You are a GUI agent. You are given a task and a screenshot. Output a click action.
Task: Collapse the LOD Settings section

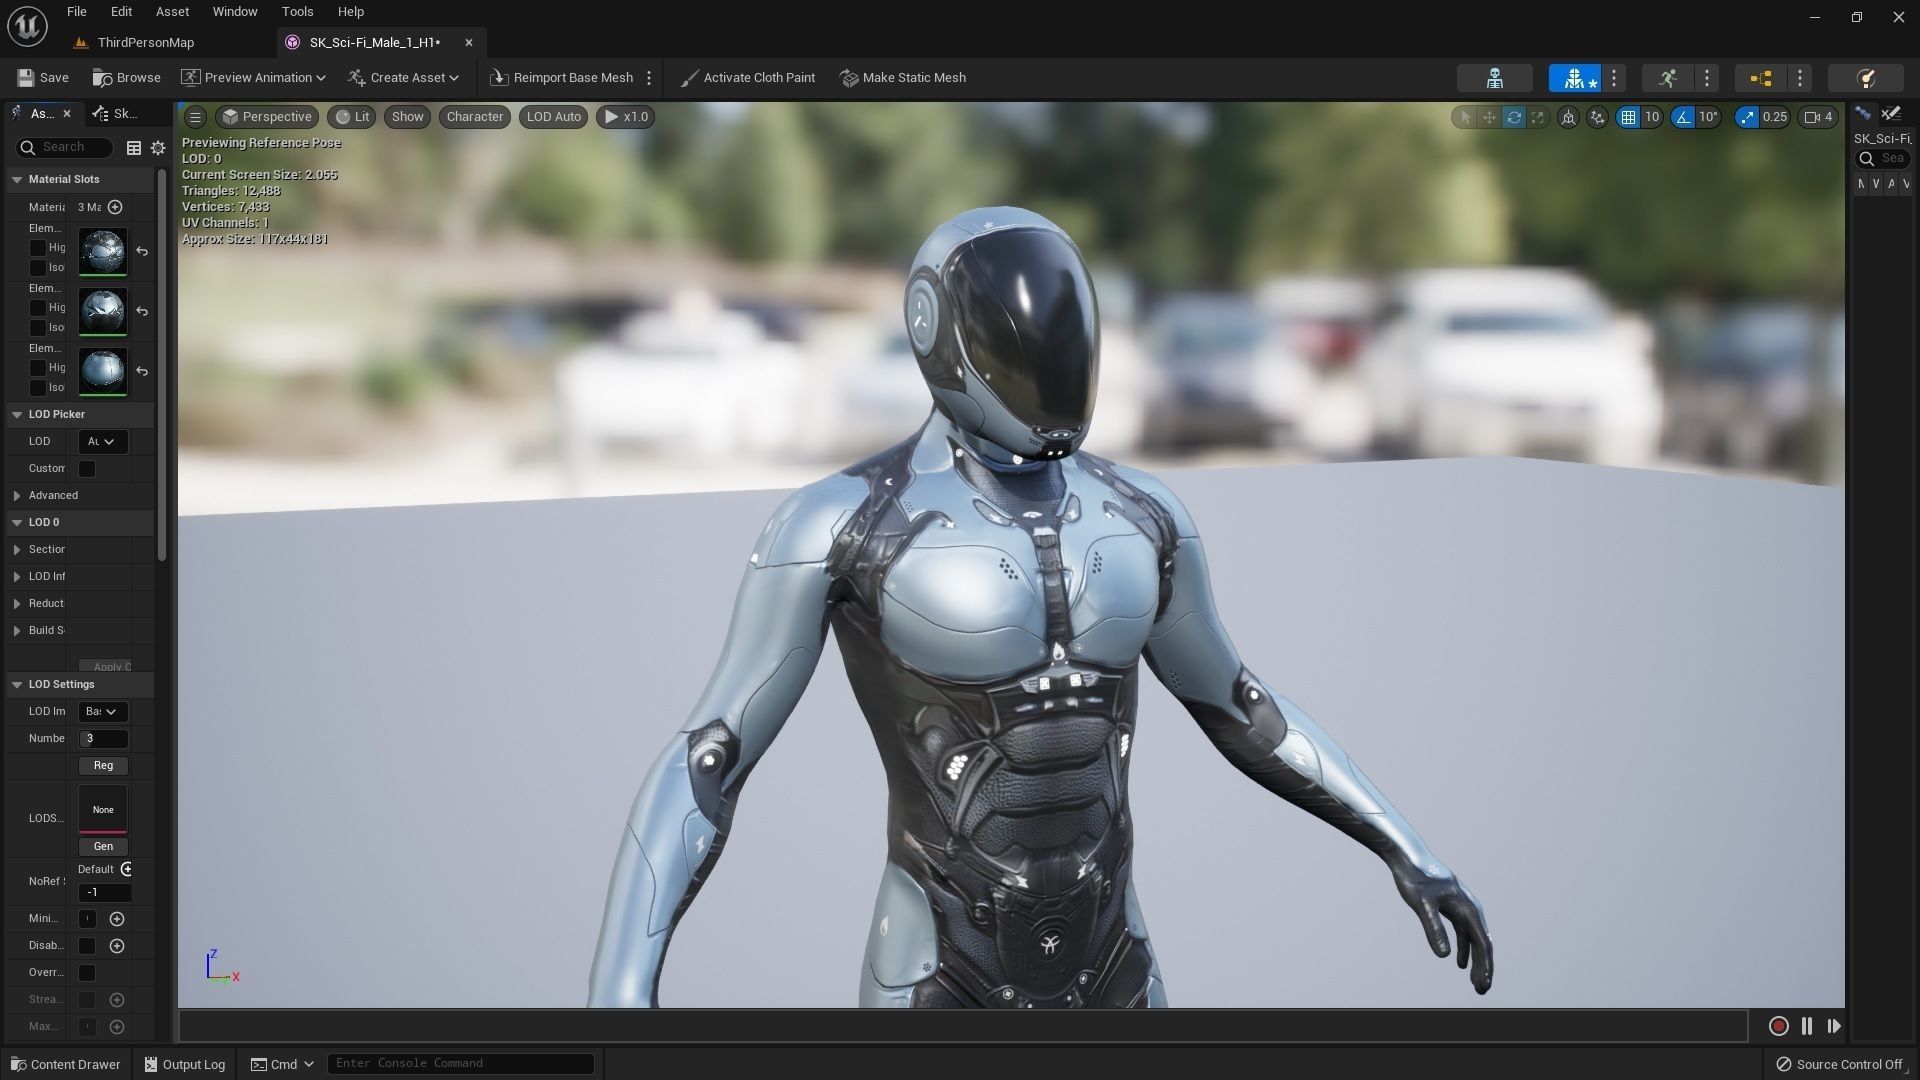tap(17, 685)
